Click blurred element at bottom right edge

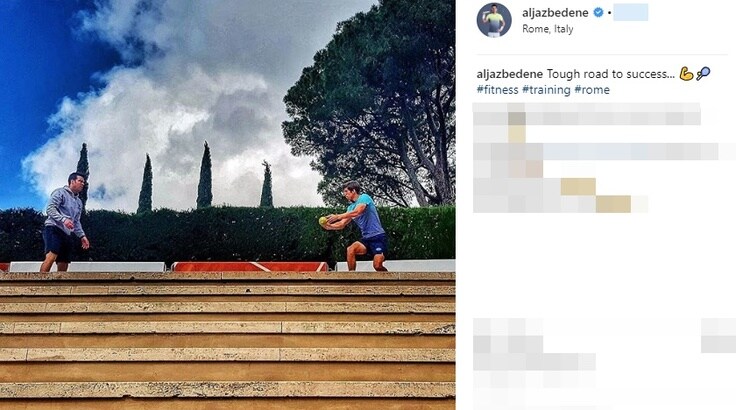click(718, 336)
